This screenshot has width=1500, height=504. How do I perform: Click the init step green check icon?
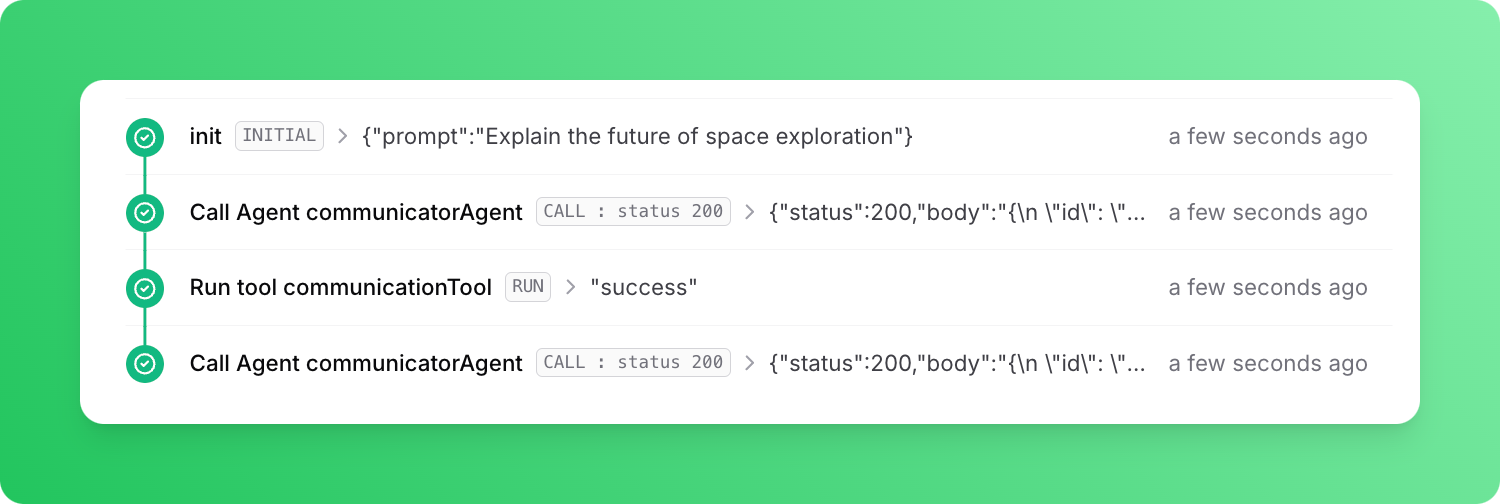pos(145,137)
